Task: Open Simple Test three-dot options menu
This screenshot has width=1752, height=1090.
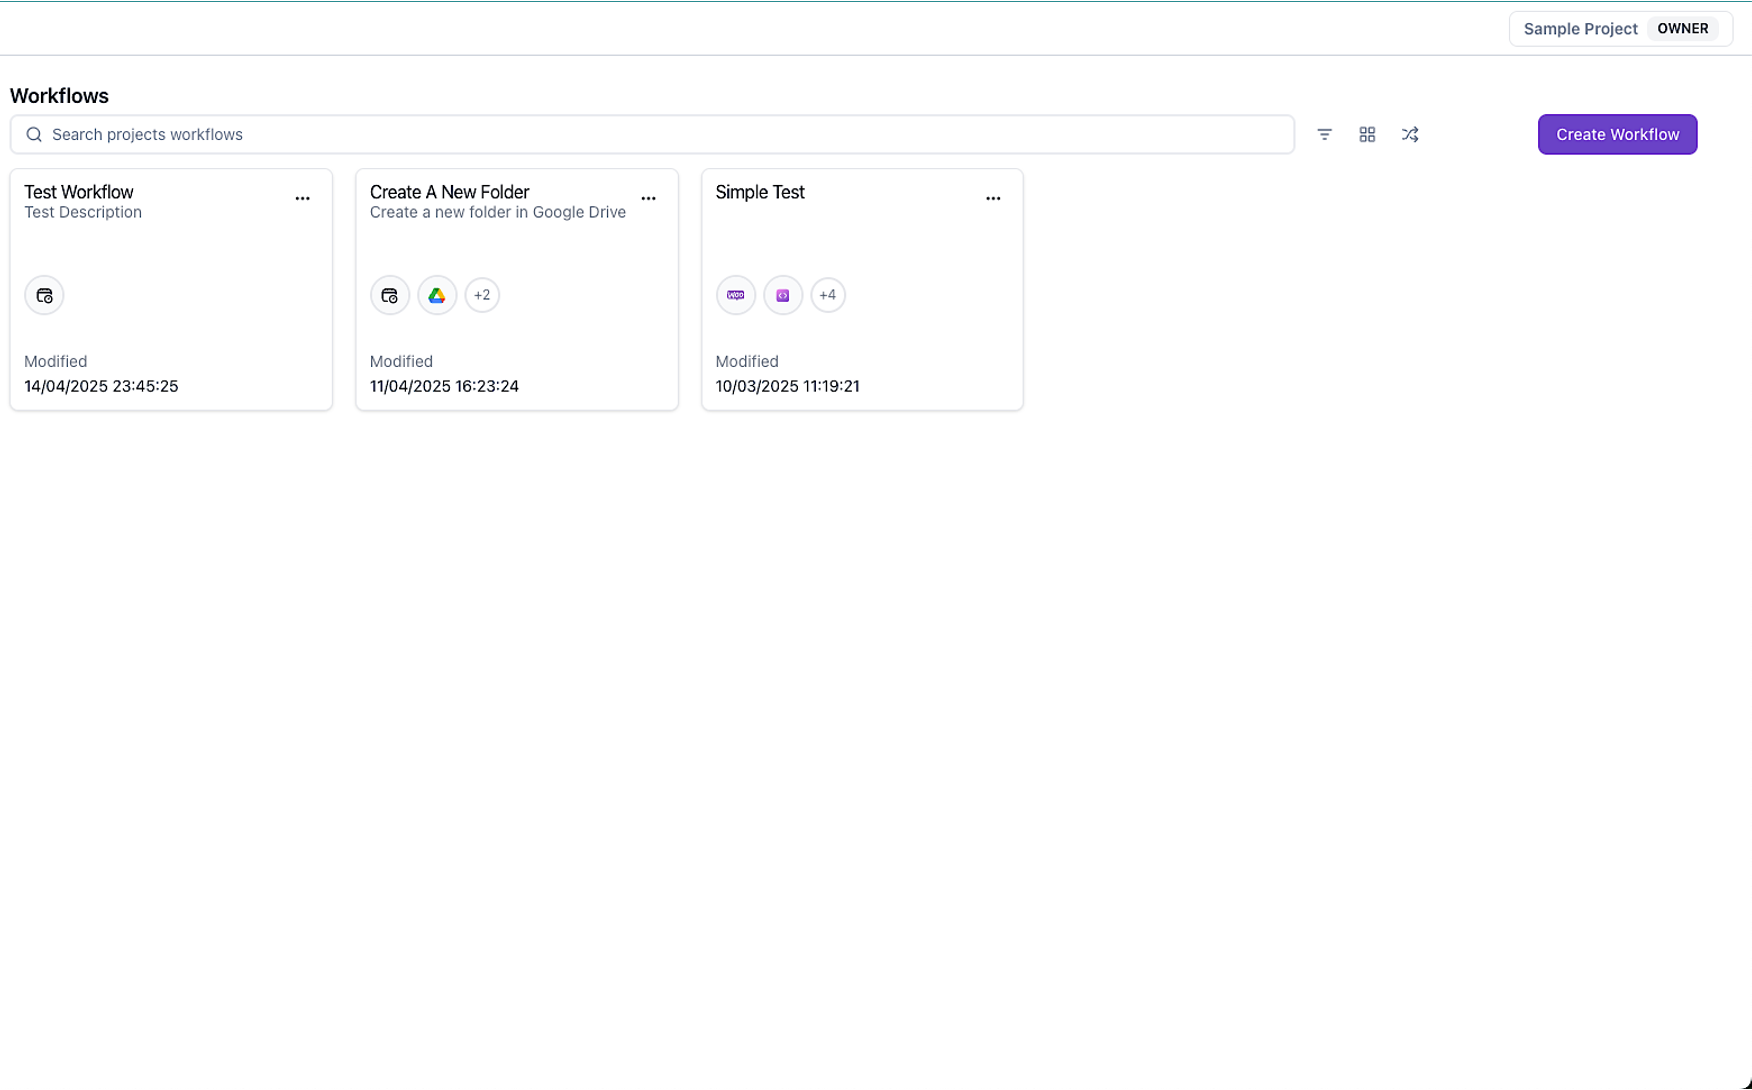Action: 993,198
